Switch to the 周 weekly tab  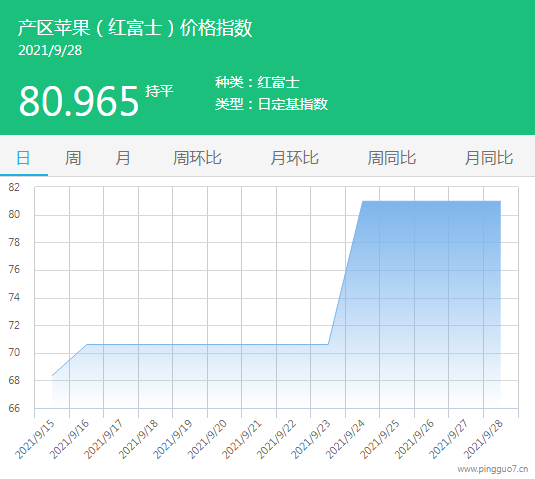[x=73, y=158]
